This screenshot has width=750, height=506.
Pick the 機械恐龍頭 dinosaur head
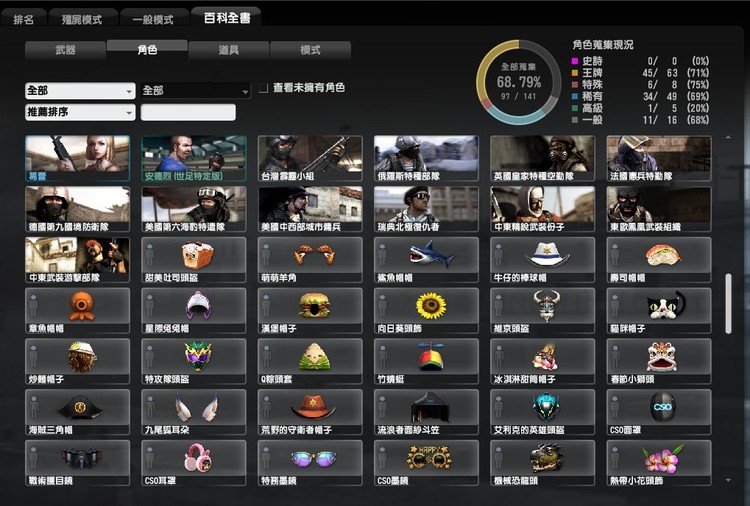[542, 462]
